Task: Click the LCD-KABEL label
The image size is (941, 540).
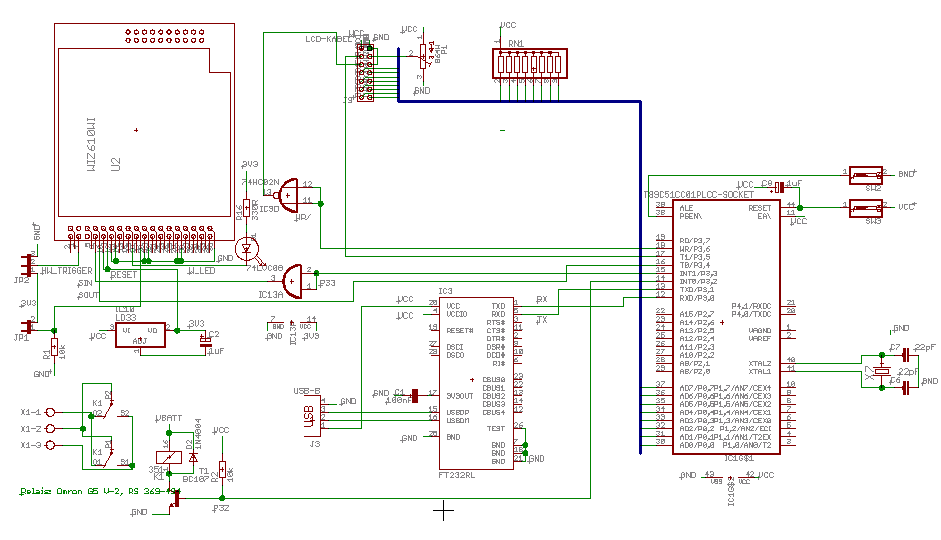Action: coord(329,39)
